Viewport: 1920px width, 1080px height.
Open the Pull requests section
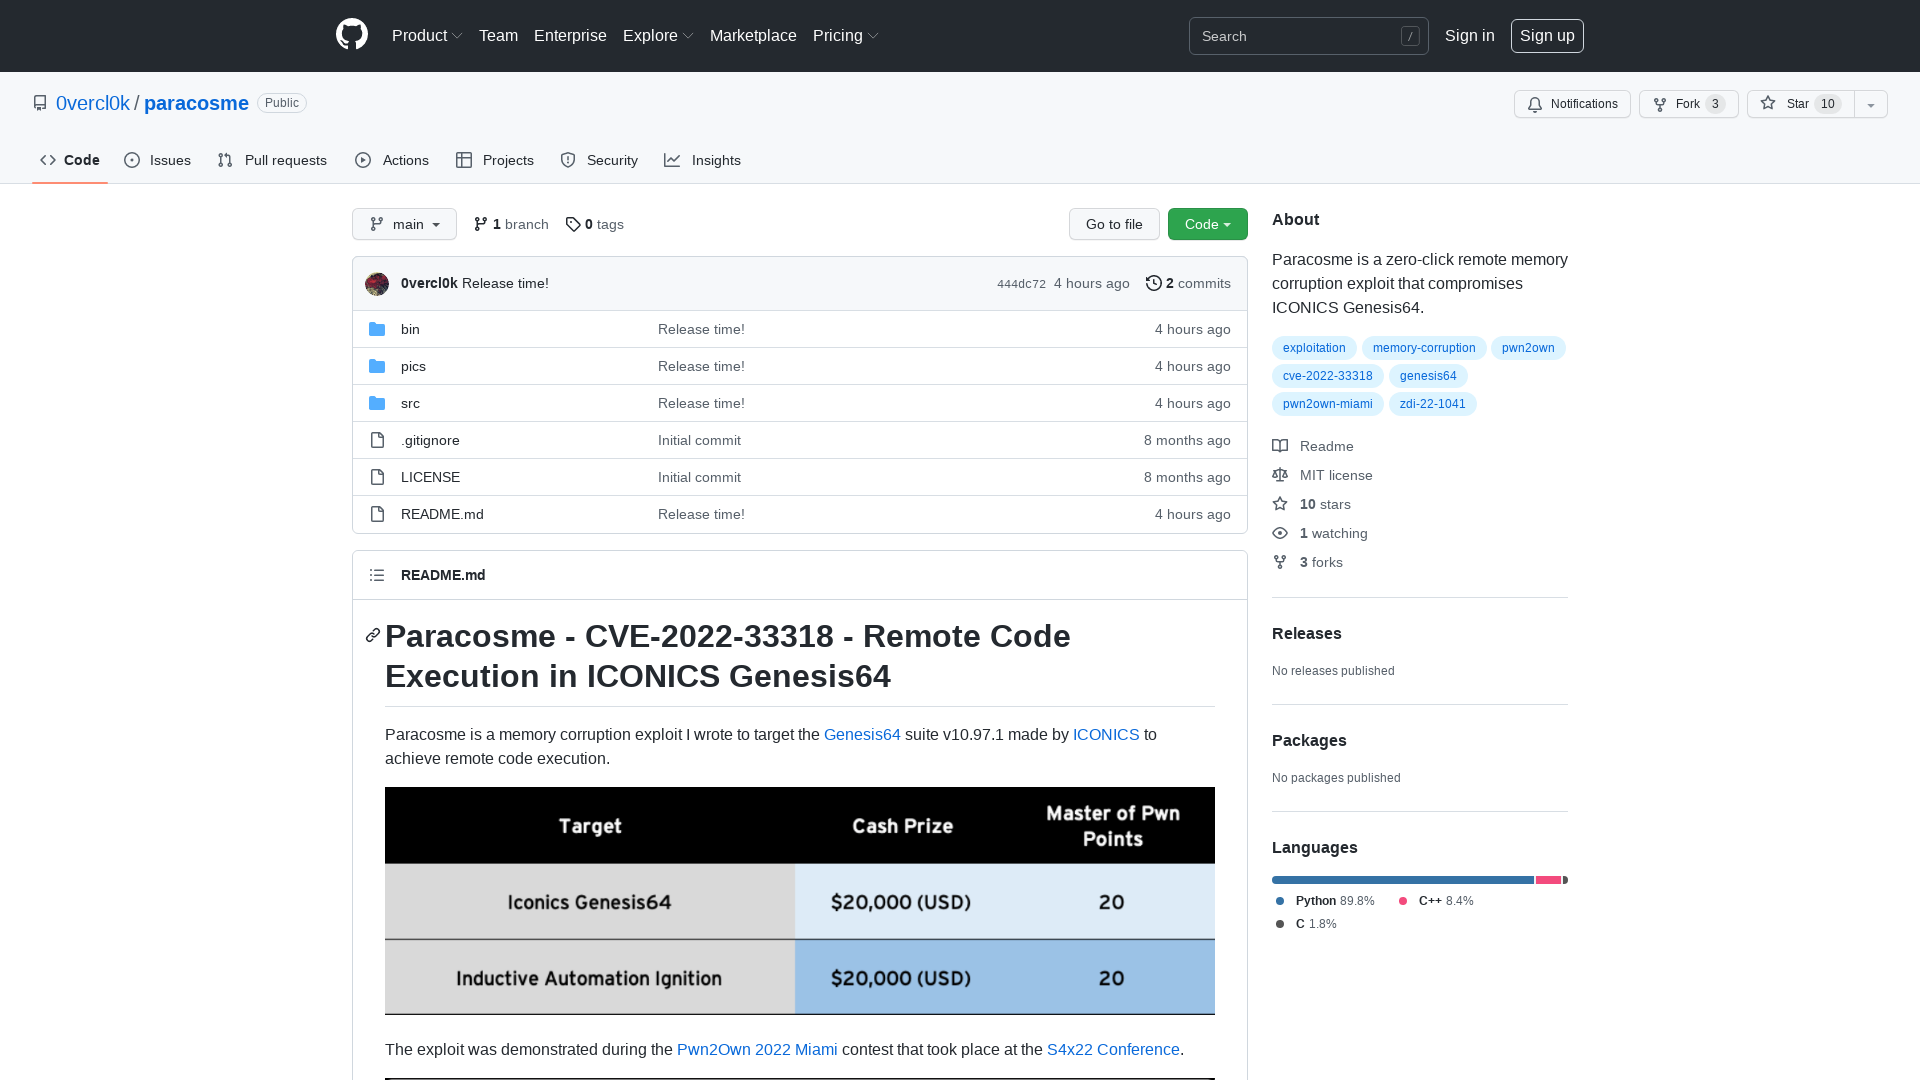[271, 160]
